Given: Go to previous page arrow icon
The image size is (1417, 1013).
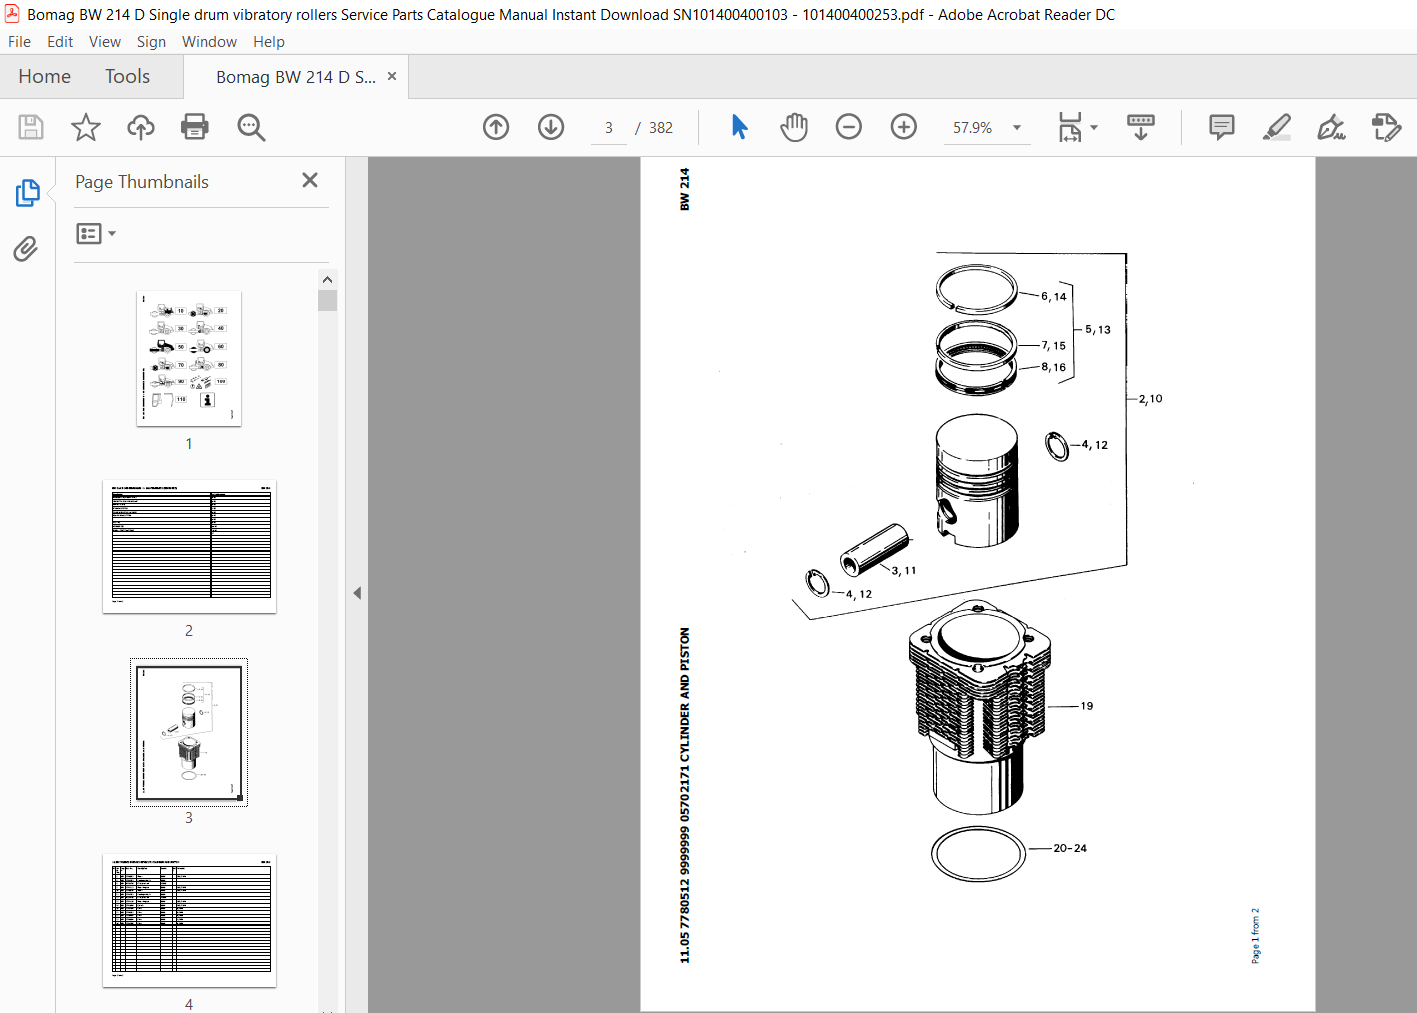Looking at the screenshot, I should point(496,127).
